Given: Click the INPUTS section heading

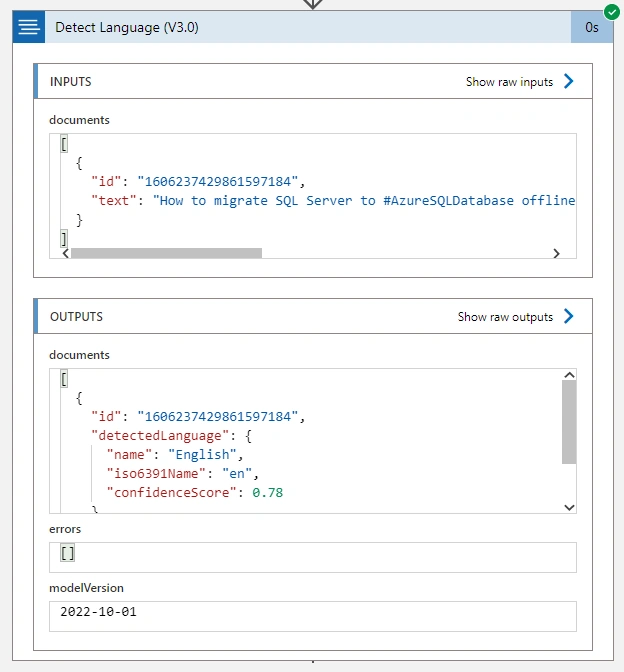Looking at the screenshot, I should [x=71, y=82].
